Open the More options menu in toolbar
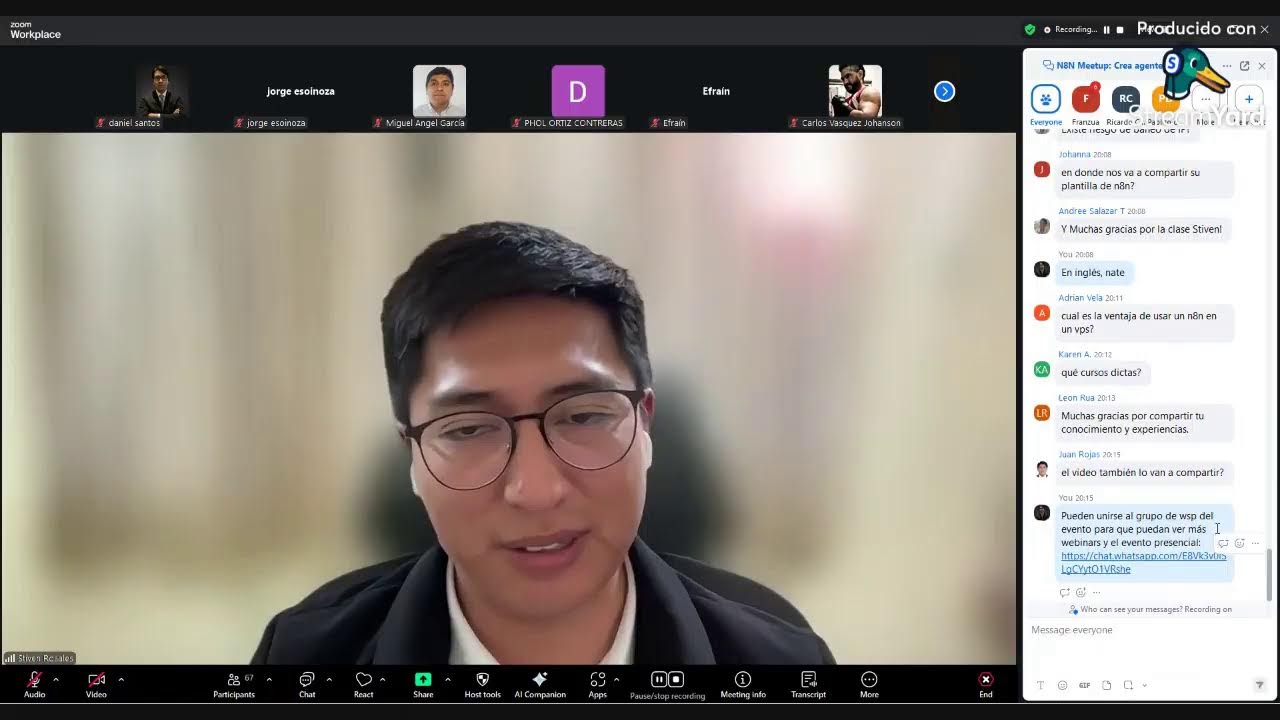The image size is (1280, 720). pyautogui.click(x=869, y=683)
